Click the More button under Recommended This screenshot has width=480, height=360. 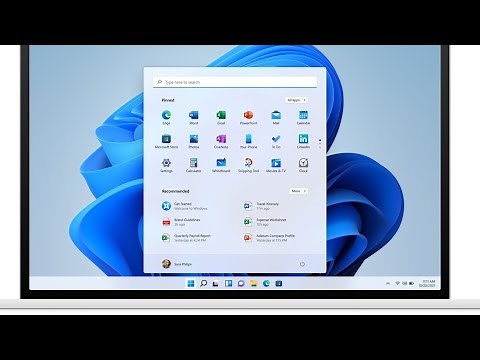298,191
